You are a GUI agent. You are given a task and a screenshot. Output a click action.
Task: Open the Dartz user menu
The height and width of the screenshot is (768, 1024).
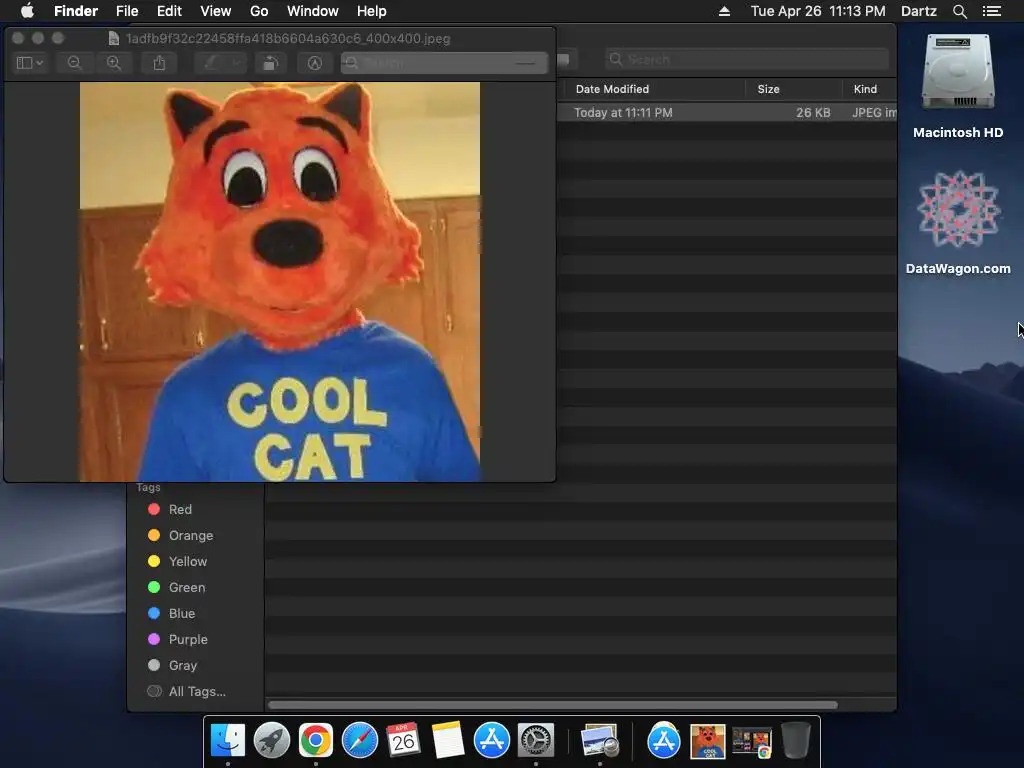pos(918,11)
